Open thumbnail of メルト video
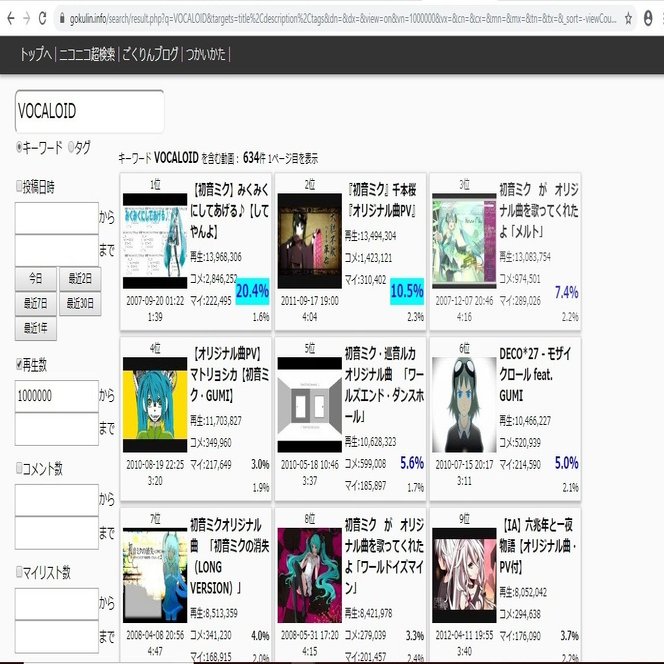Image resolution: width=664 pixels, height=664 pixels. coord(464,241)
